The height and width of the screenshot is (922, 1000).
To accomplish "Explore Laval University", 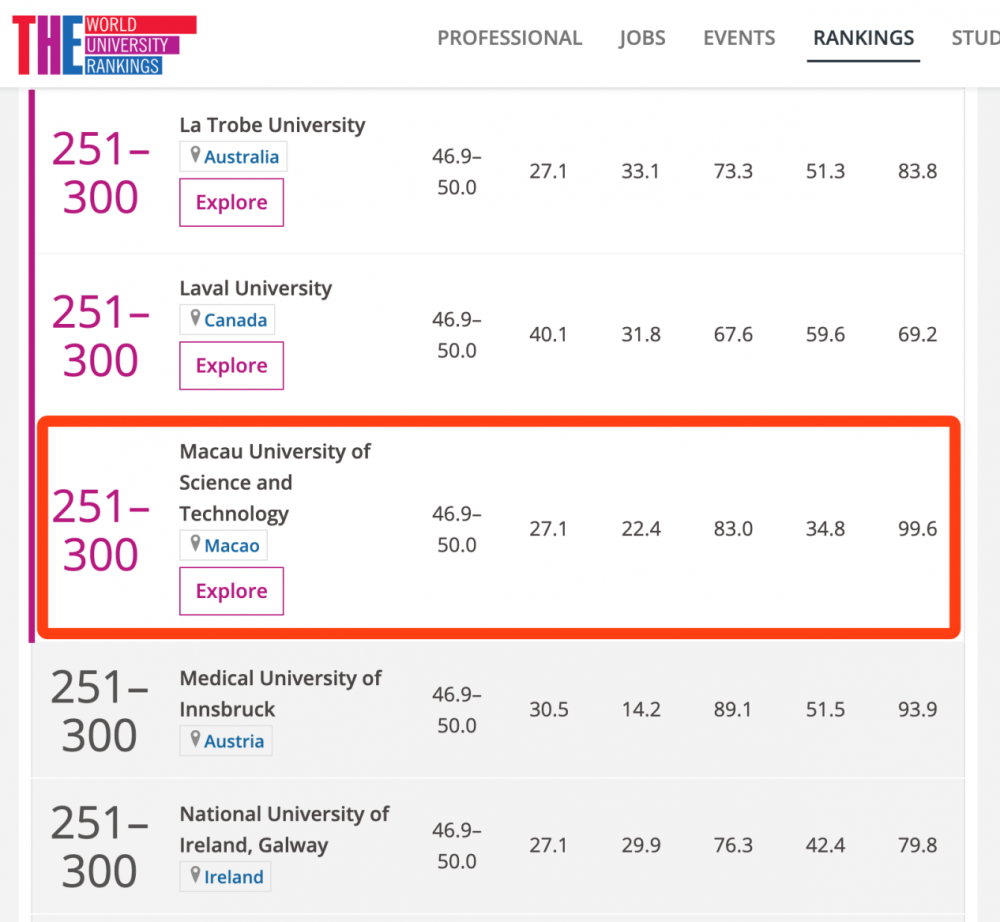I will click(x=232, y=365).
